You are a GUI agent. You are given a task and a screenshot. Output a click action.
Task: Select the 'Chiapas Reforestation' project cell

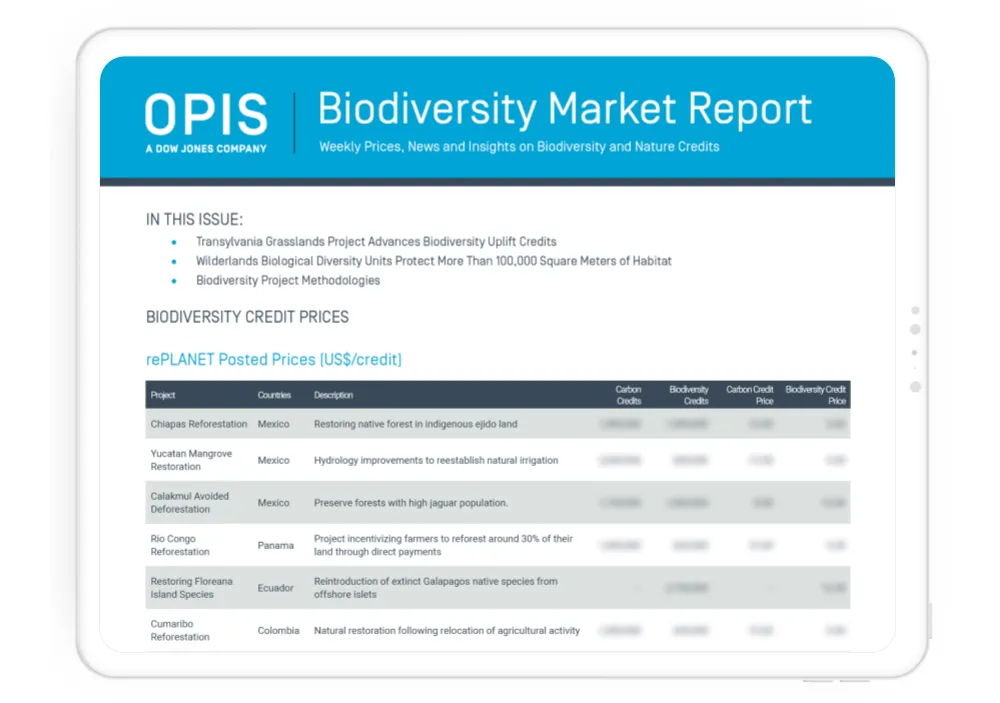(x=199, y=424)
